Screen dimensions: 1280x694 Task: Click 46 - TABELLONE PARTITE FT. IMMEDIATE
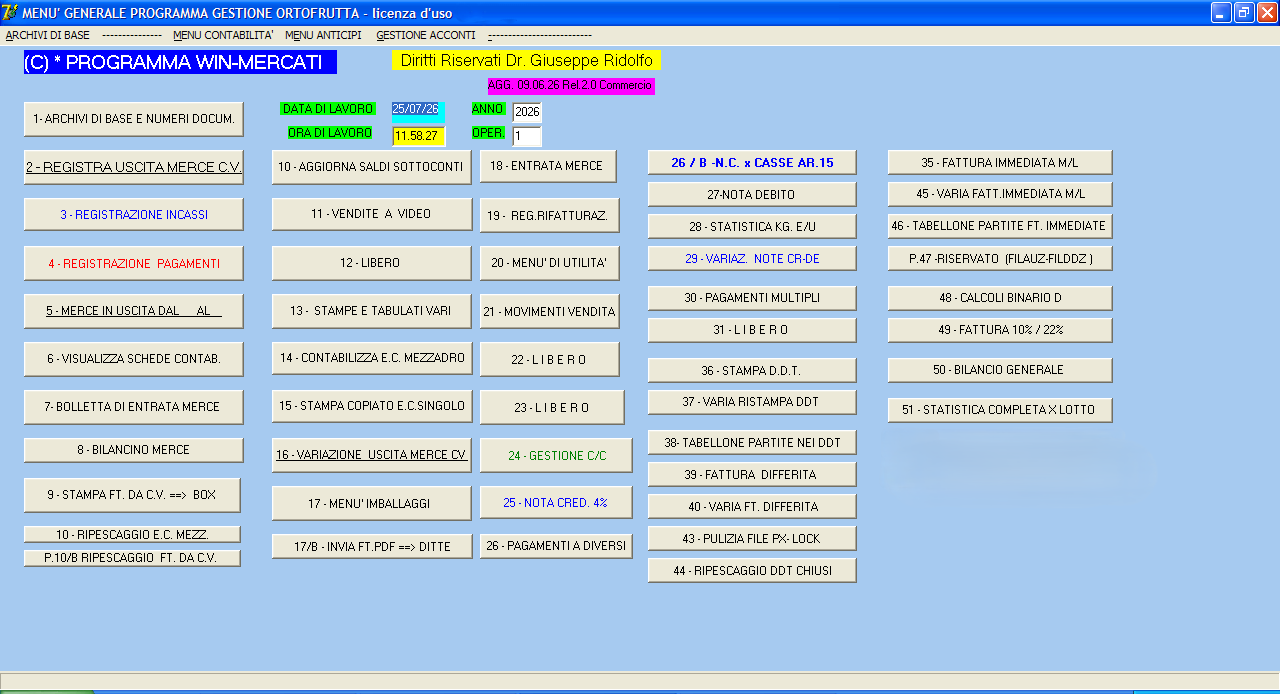coord(1000,226)
